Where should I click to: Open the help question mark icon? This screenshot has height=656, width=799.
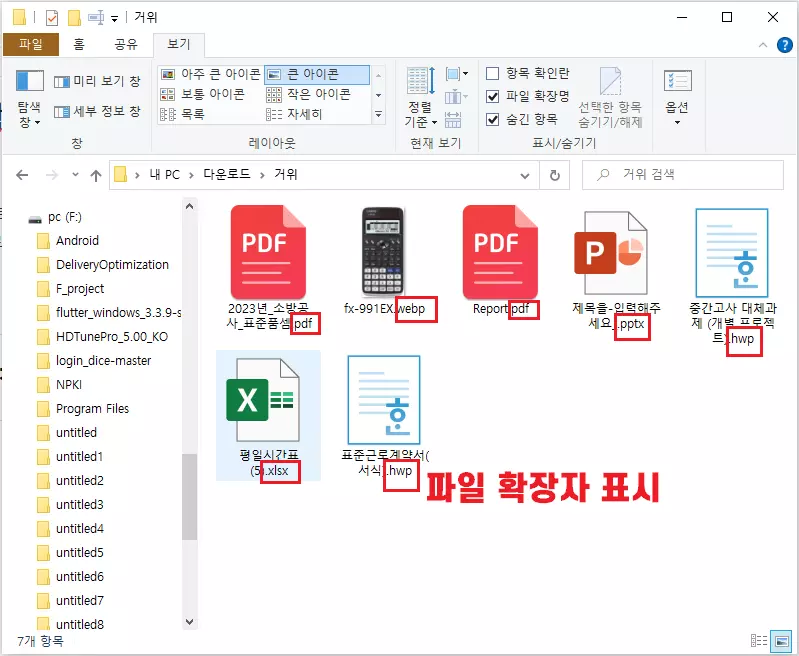(785, 45)
